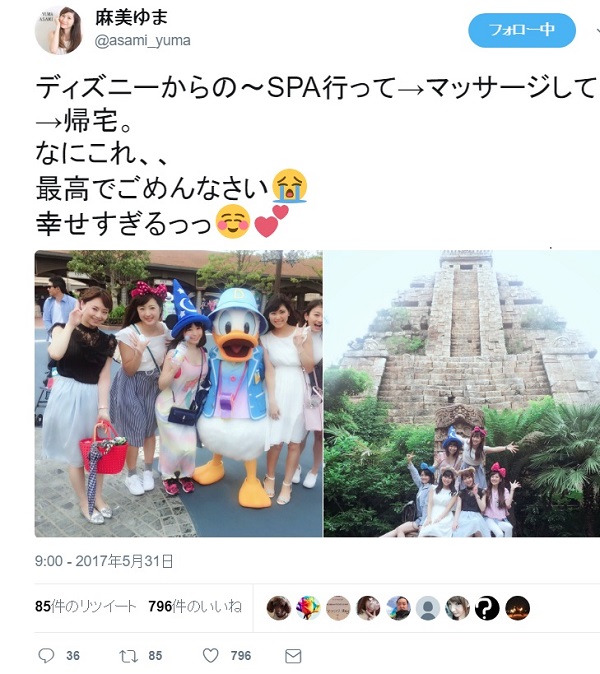The image size is (600, 674).
Task: Open the rainbow rose avatar in likers
Action: pyautogui.click(x=308, y=608)
